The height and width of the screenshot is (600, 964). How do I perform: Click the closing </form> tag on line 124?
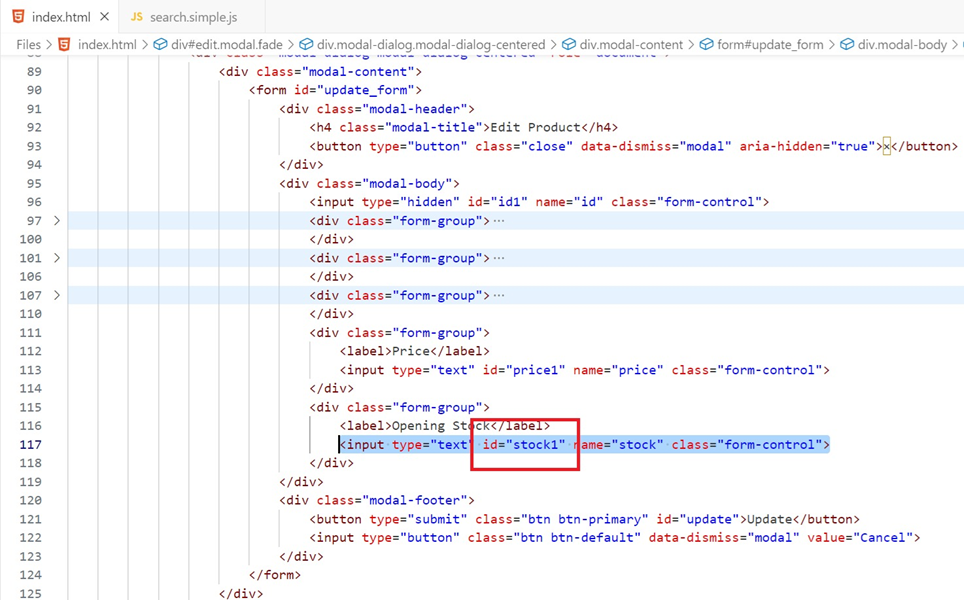pyautogui.click(x=275, y=575)
